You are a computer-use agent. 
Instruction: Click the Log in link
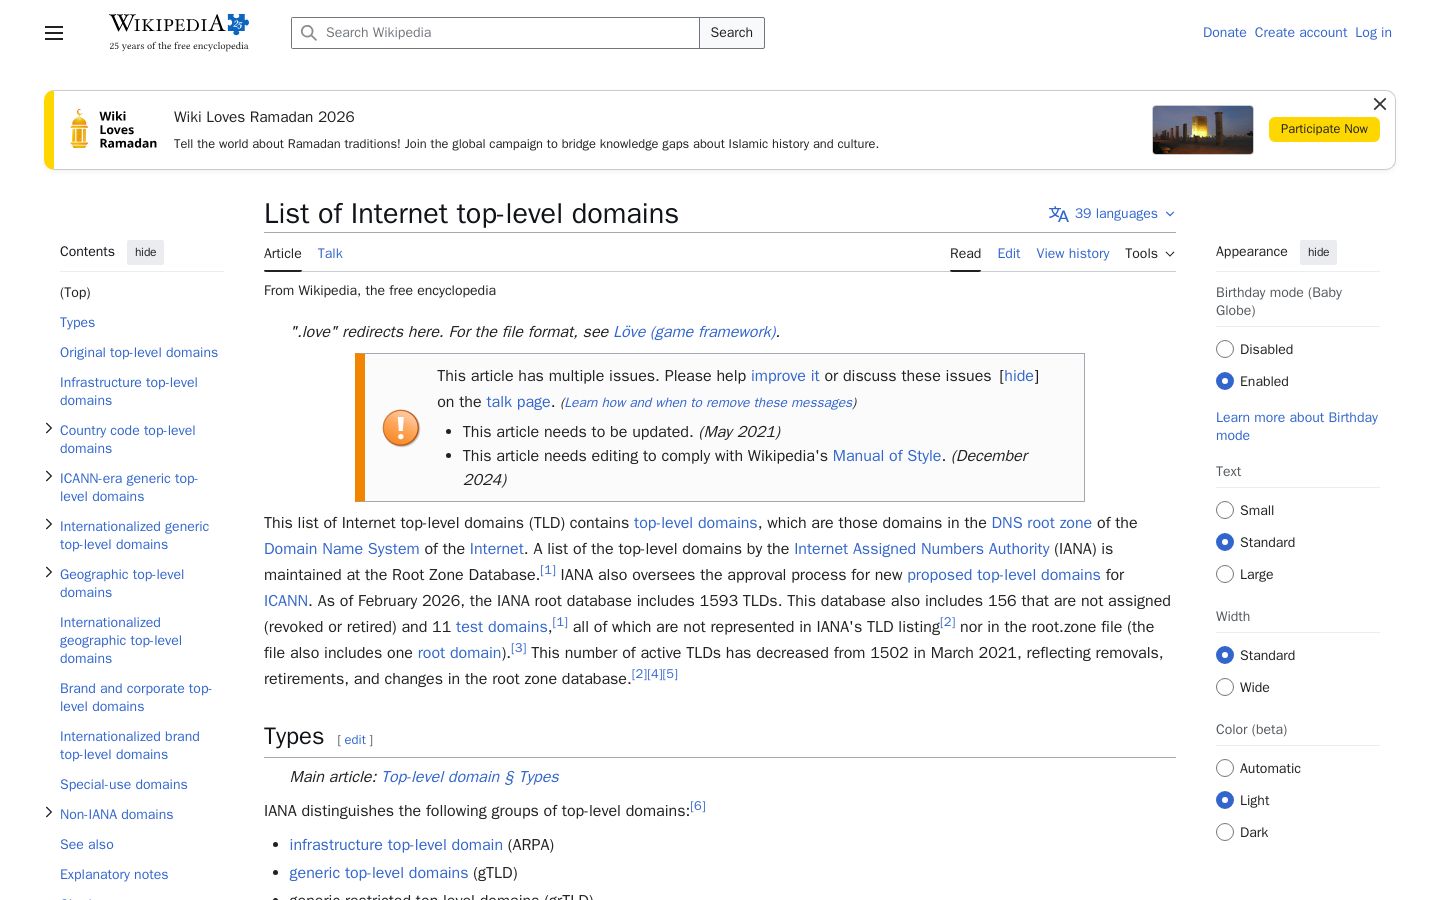(x=1373, y=33)
